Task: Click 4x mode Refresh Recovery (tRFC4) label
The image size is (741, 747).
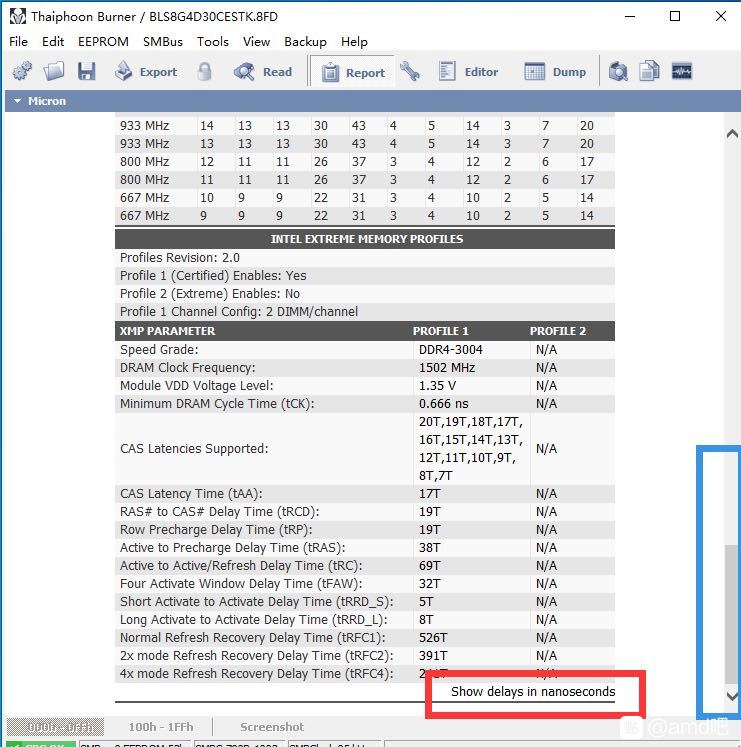Action: [257, 674]
